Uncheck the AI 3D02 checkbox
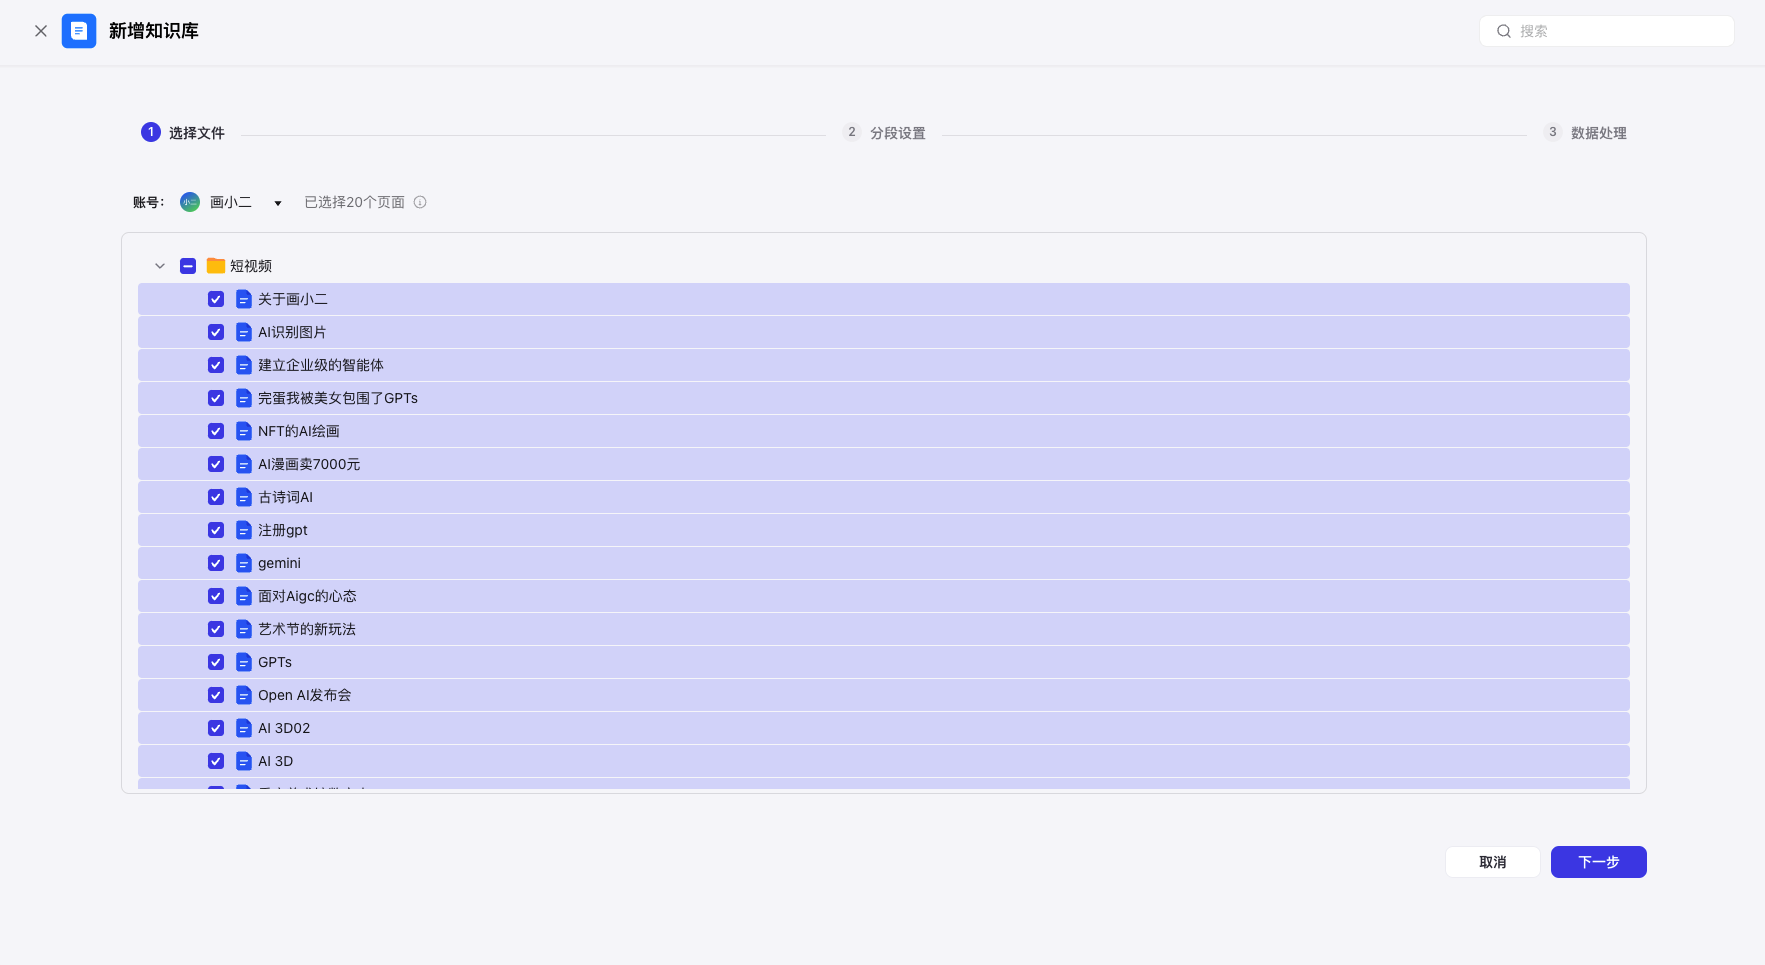 coord(216,728)
